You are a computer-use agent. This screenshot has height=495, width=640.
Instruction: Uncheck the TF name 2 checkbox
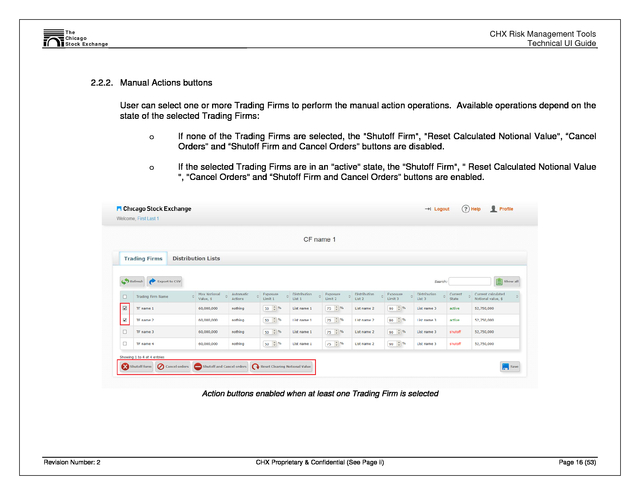pos(125,320)
